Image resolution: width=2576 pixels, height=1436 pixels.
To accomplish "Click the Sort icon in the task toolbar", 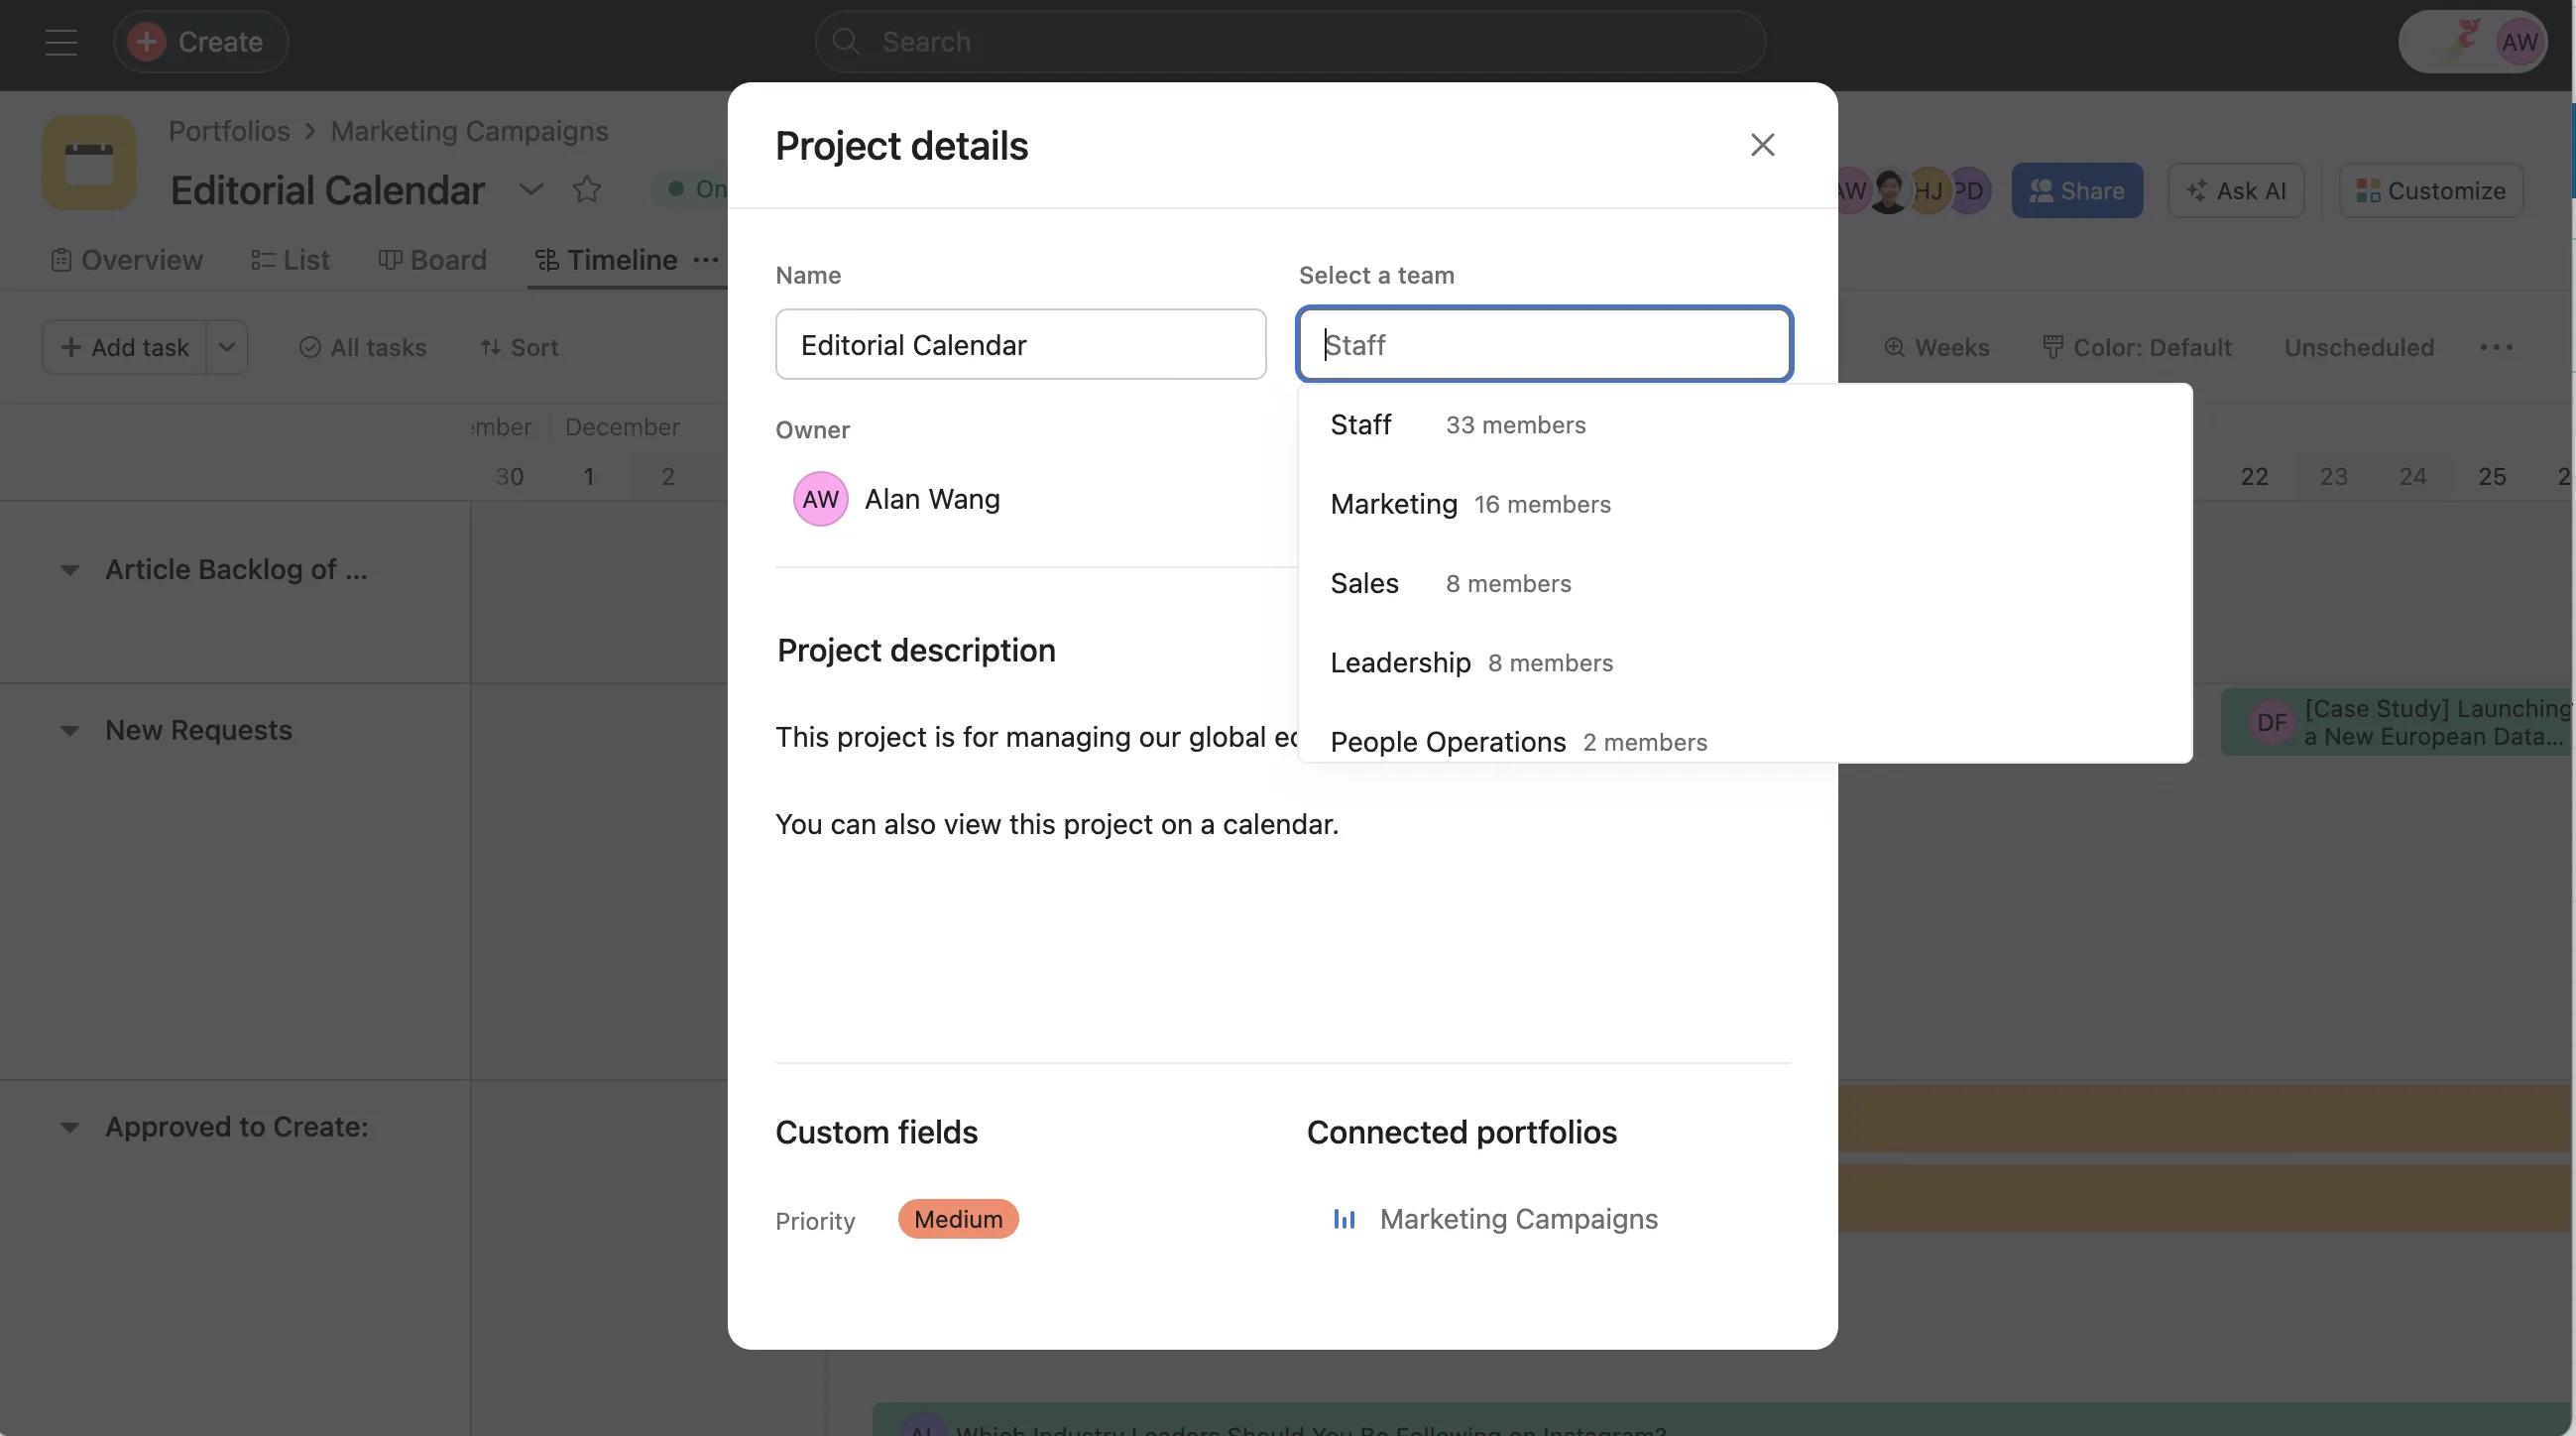I will [x=491, y=347].
